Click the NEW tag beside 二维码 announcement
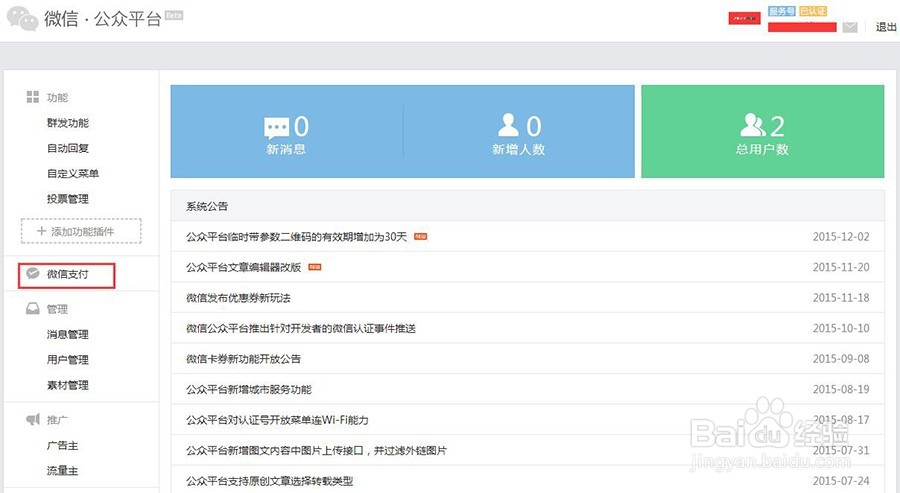This screenshot has width=900, height=493. point(421,236)
